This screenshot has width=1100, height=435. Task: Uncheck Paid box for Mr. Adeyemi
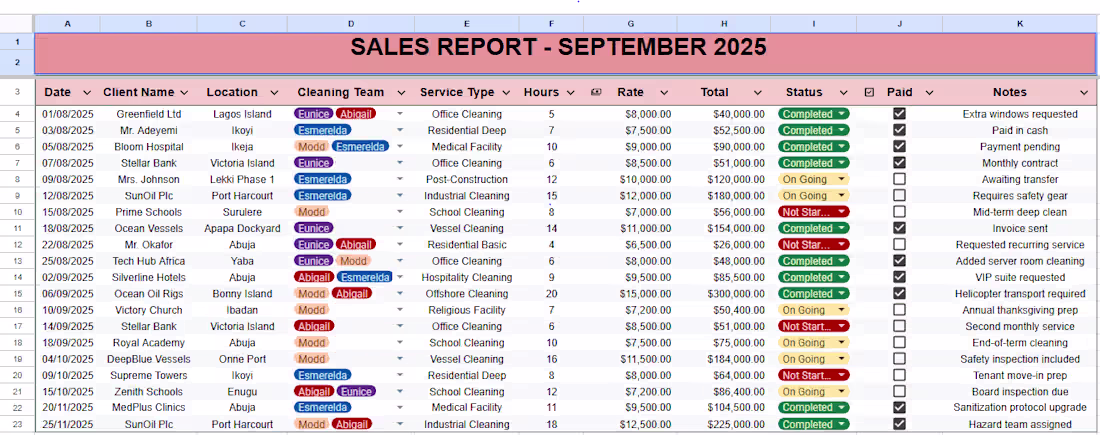point(899,130)
